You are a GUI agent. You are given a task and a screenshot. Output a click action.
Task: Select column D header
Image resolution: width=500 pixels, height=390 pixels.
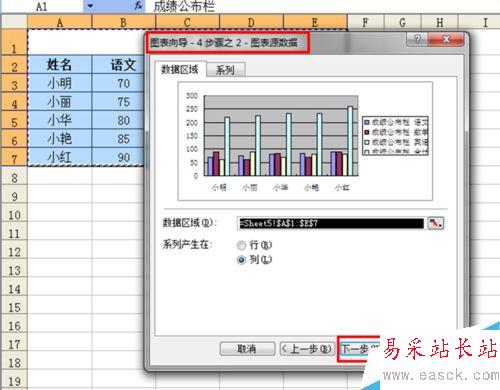251,22
